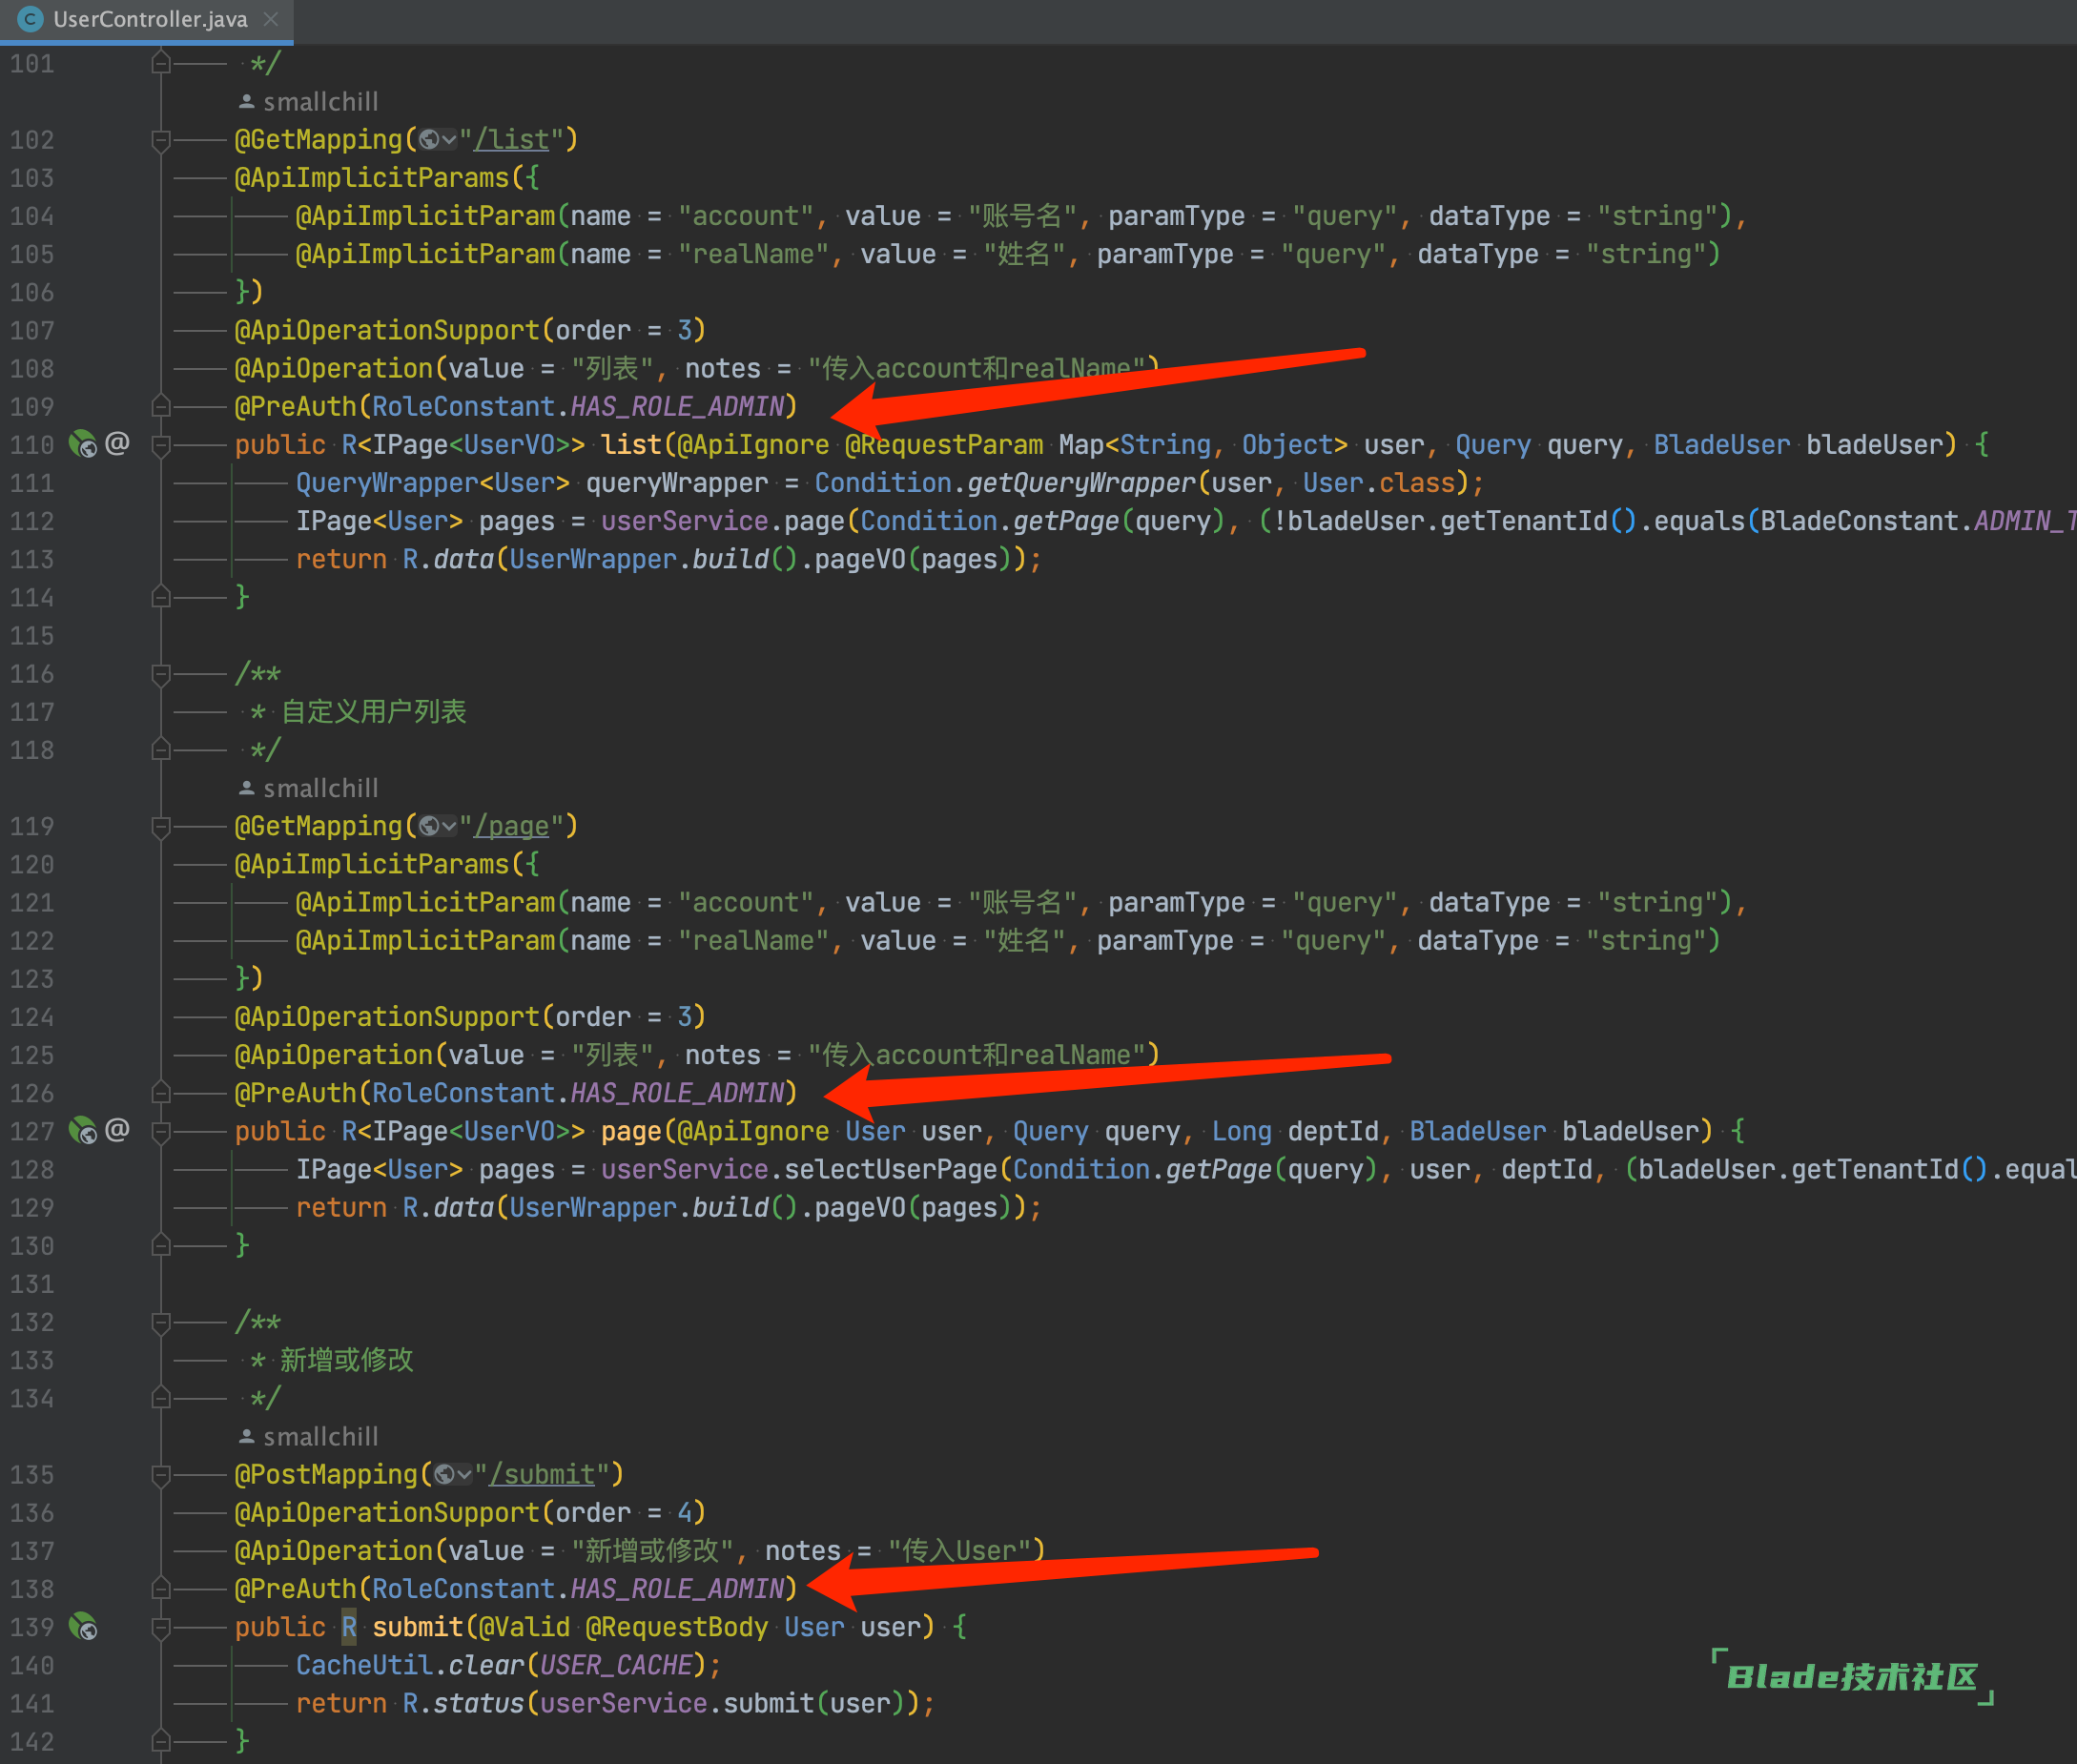Click the globe URL icon before "/submit"

click(x=444, y=1475)
